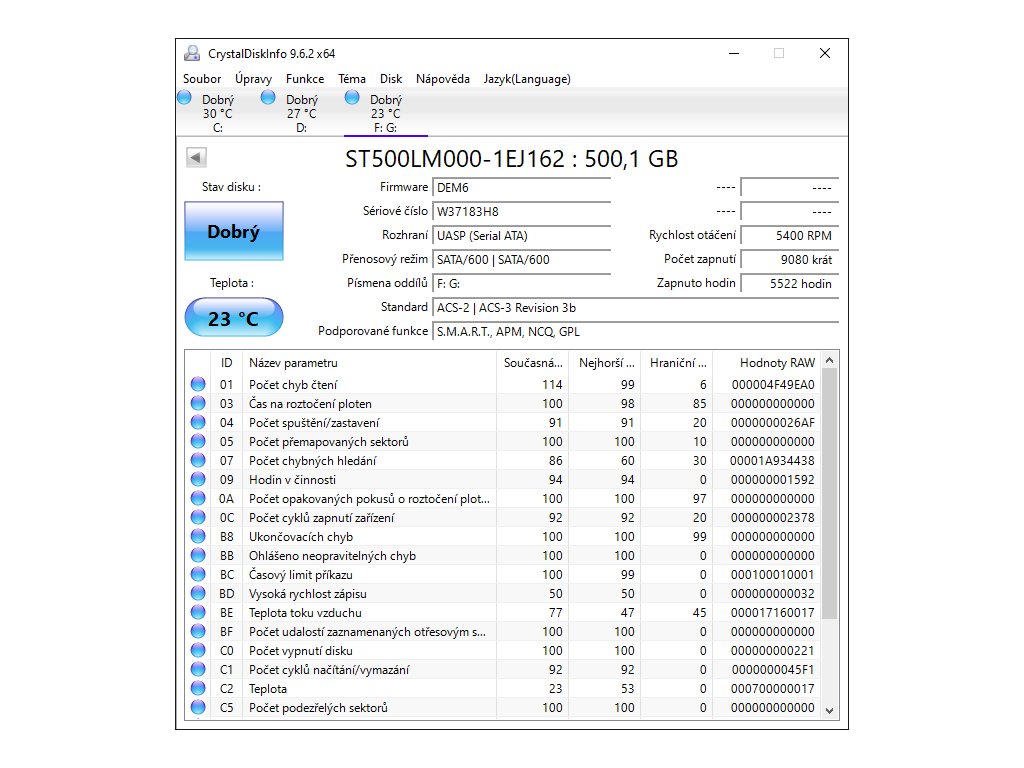The width and height of the screenshot is (1024, 768).
Task: Select drive C: status orb
Action: coord(184,98)
